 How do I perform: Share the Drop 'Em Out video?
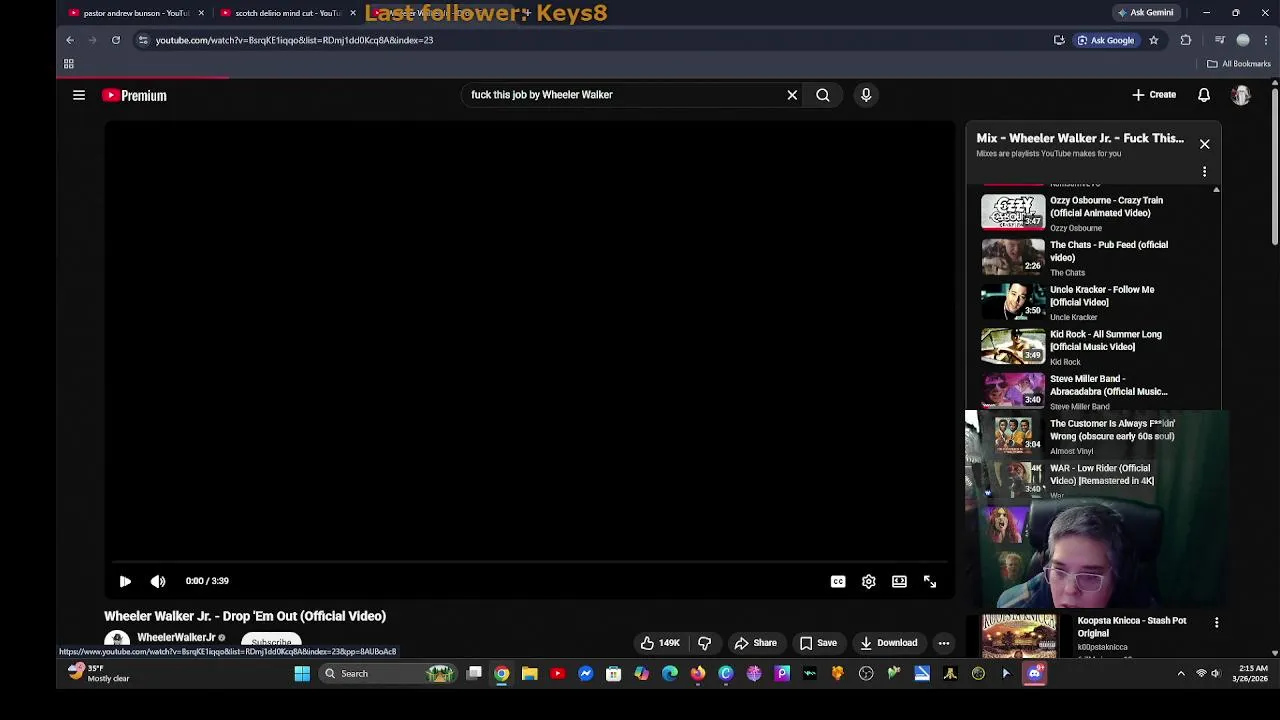(756, 643)
